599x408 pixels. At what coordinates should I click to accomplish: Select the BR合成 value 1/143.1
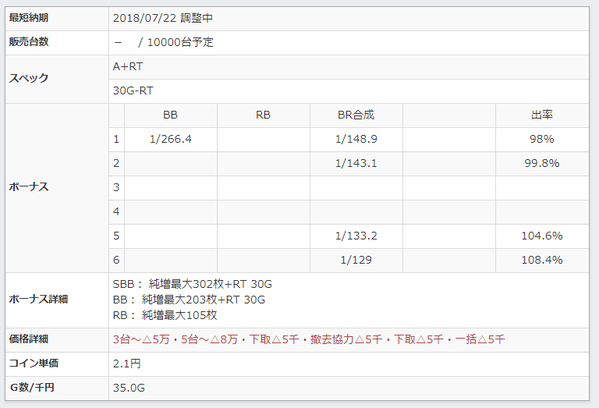coord(356,164)
